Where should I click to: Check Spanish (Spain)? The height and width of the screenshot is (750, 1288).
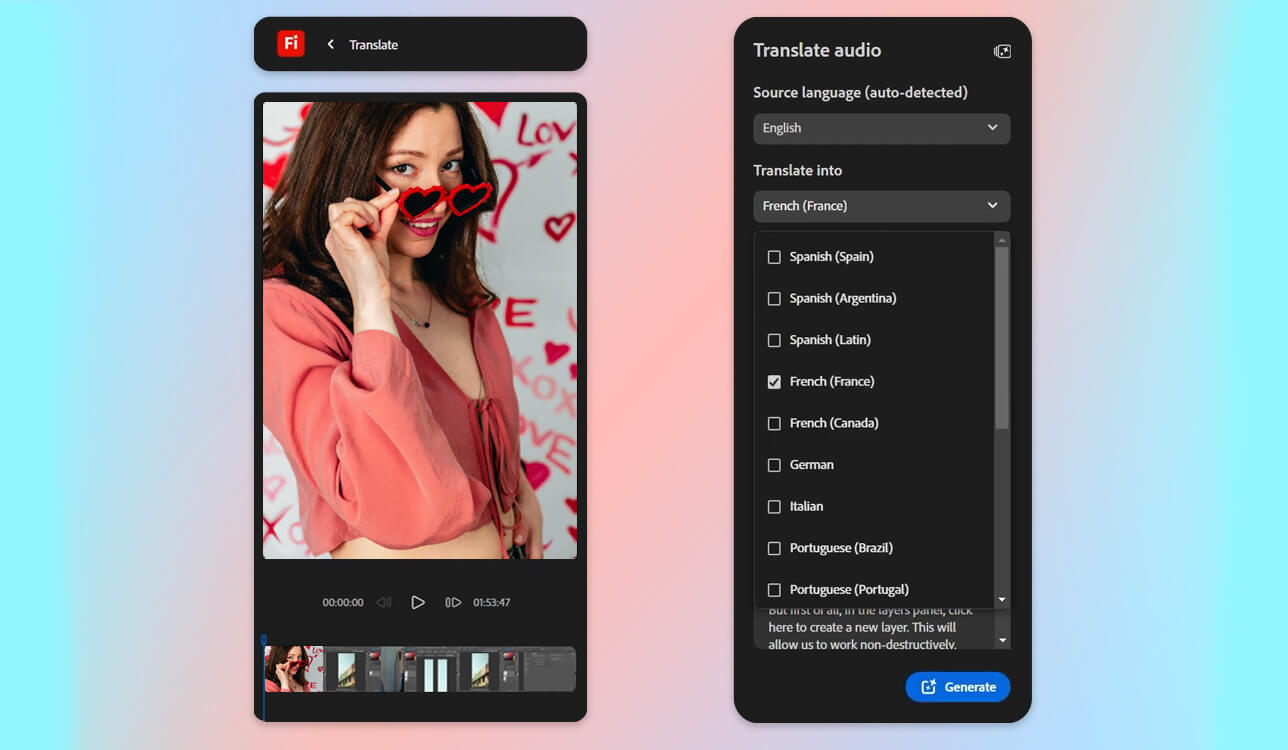[x=774, y=256]
